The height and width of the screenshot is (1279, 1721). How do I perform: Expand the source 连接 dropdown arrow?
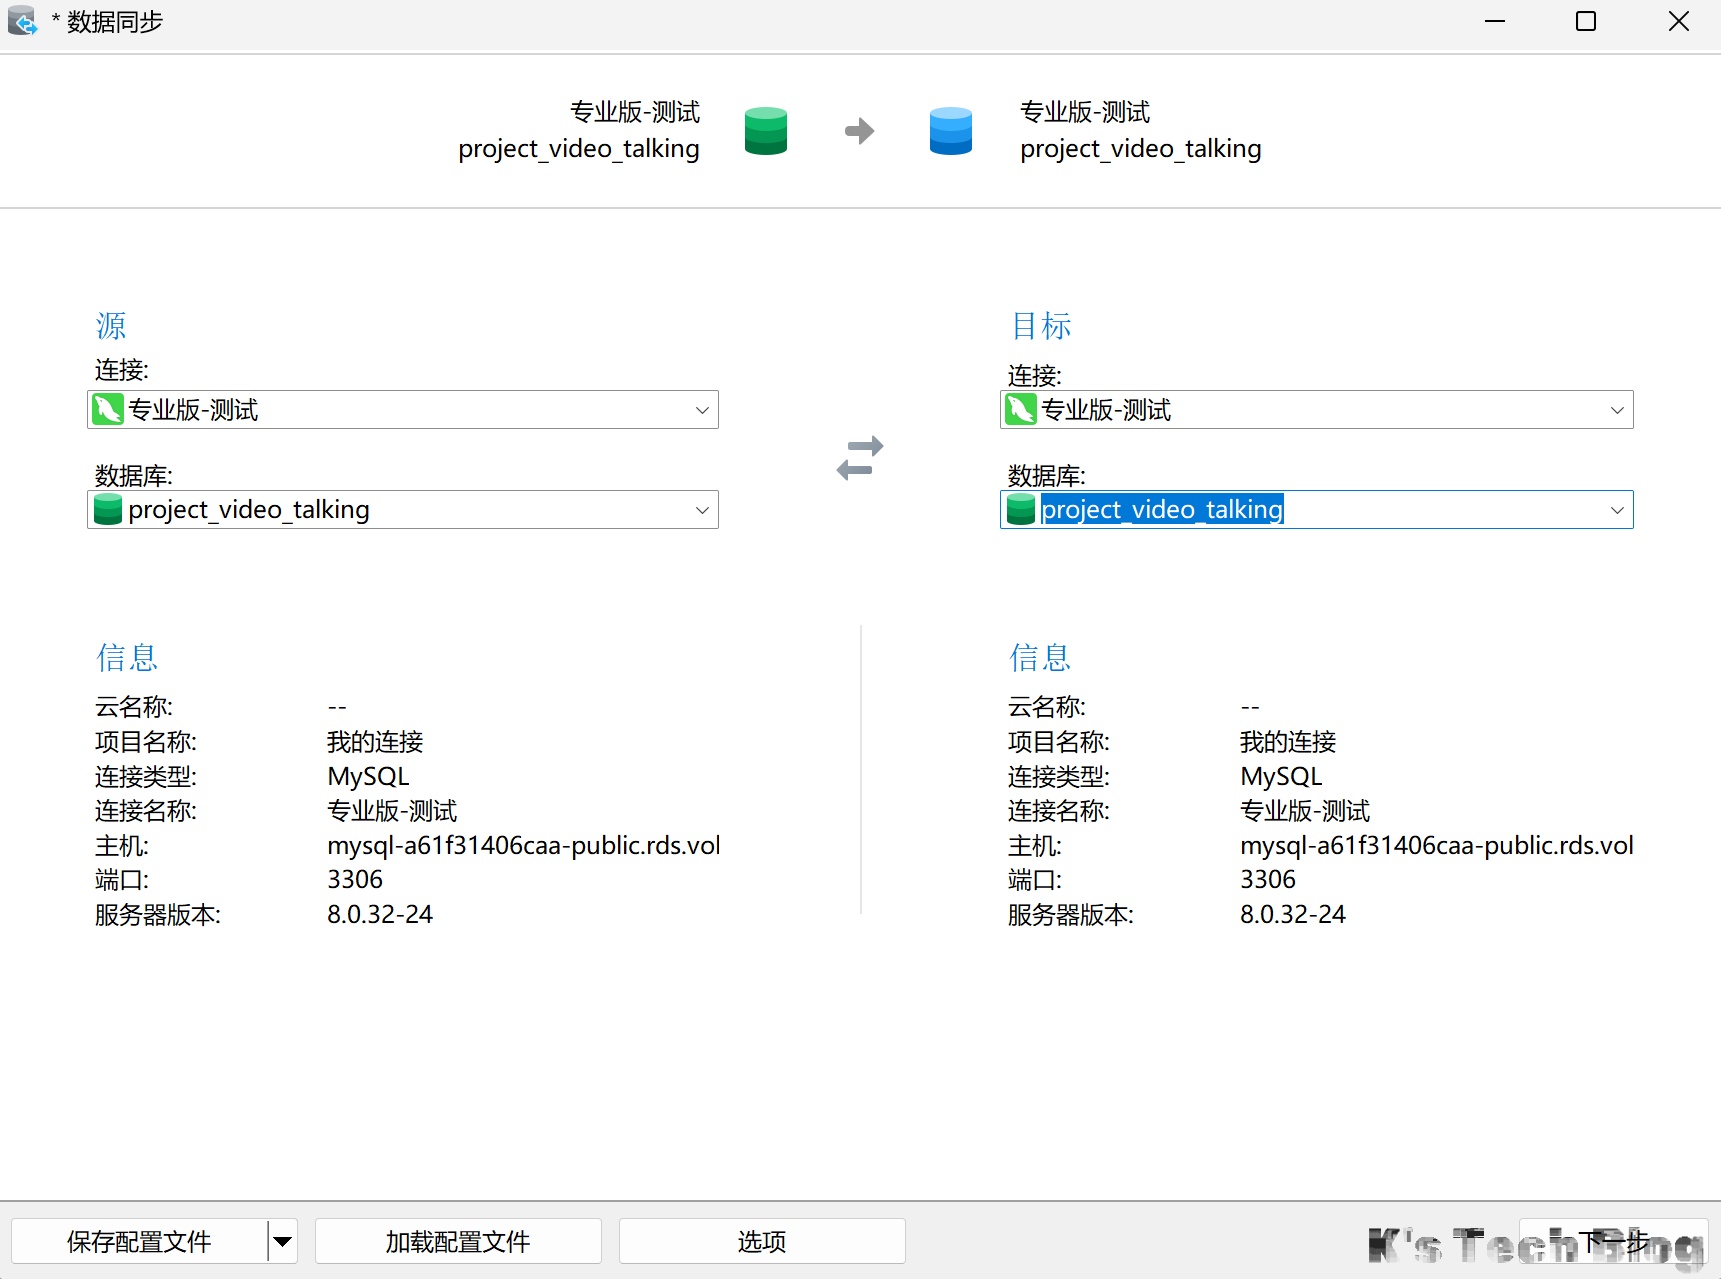point(702,410)
